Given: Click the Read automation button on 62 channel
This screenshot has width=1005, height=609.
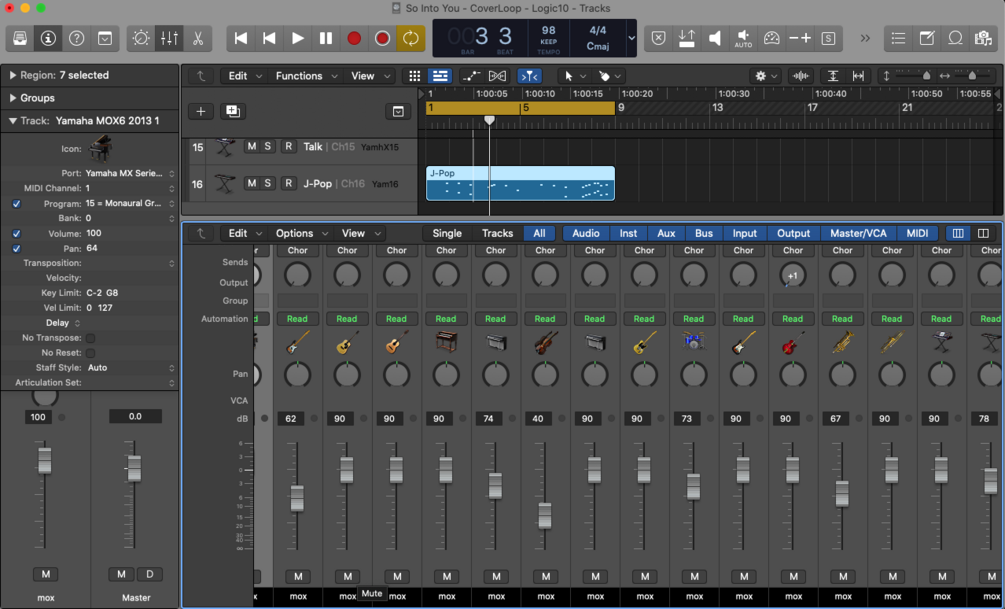Looking at the screenshot, I should 297,319.
